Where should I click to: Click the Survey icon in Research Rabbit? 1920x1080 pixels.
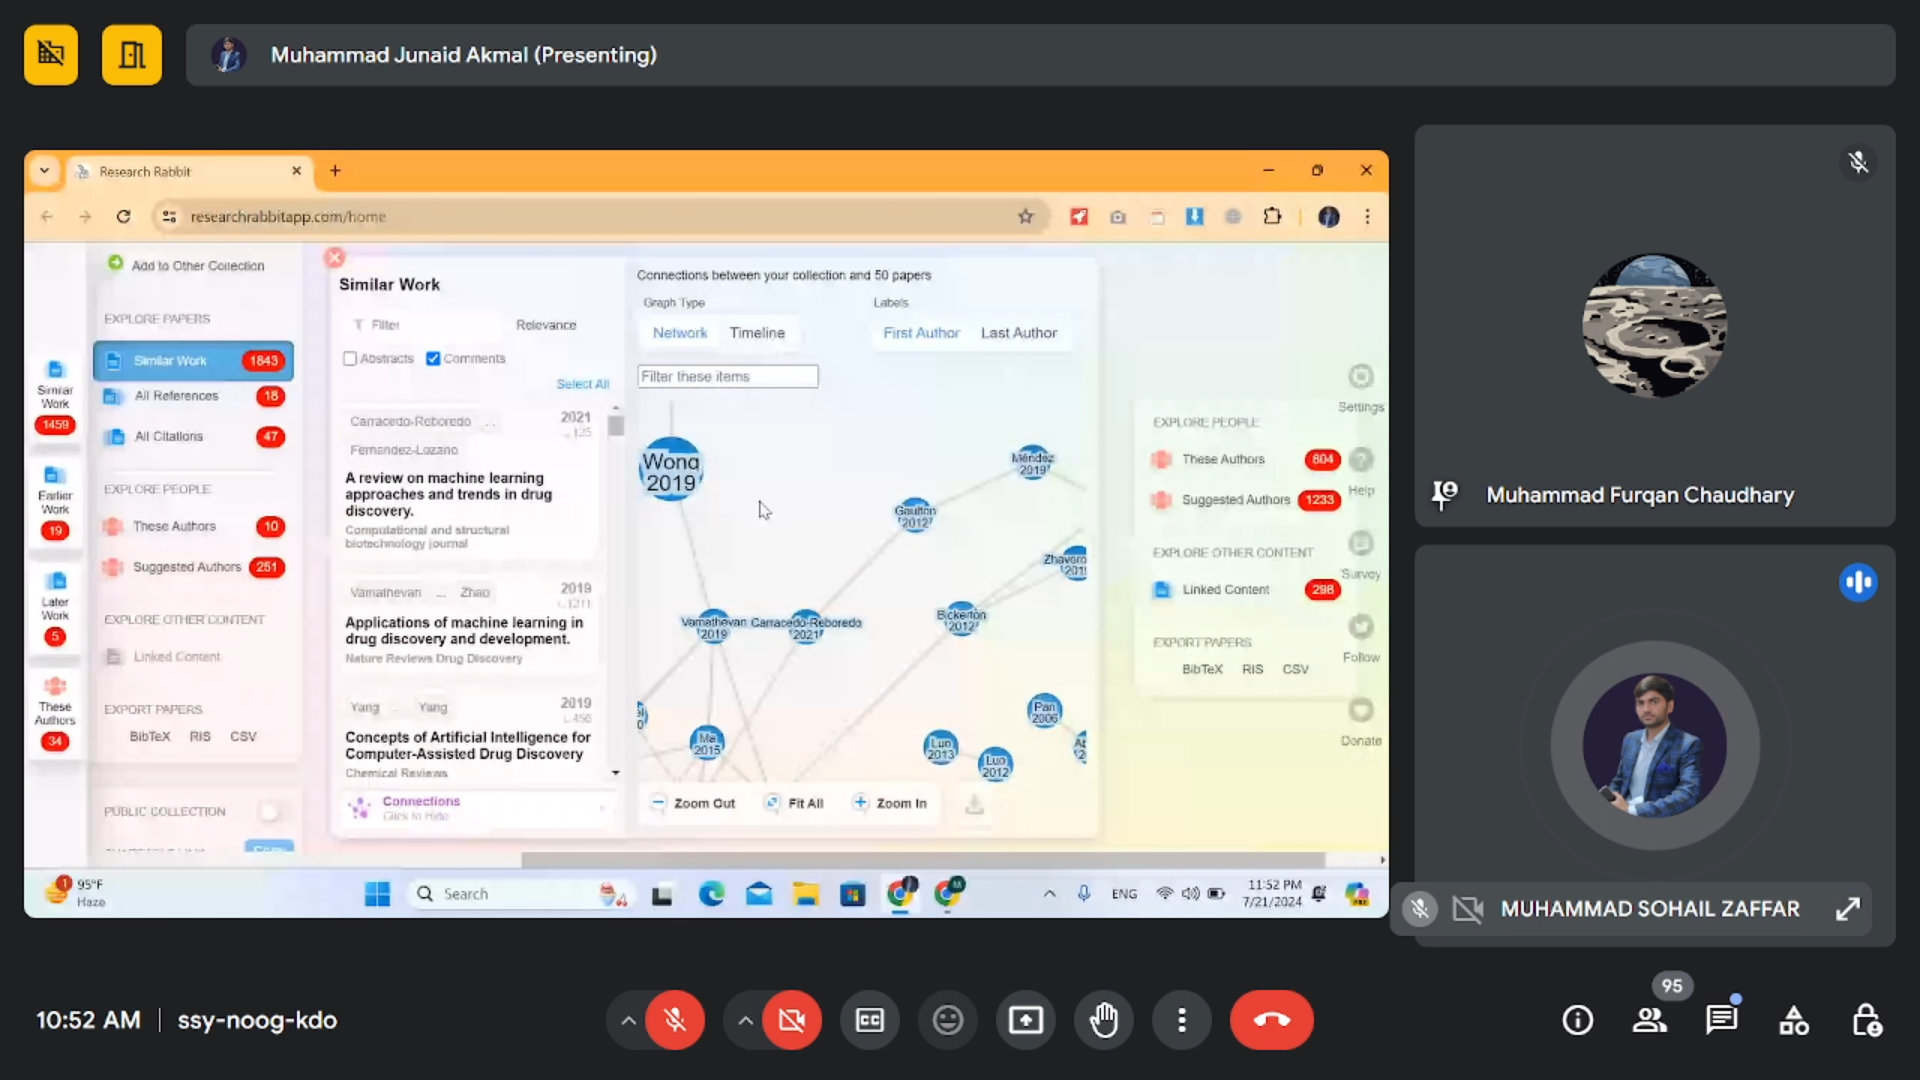coord(1361,544)
